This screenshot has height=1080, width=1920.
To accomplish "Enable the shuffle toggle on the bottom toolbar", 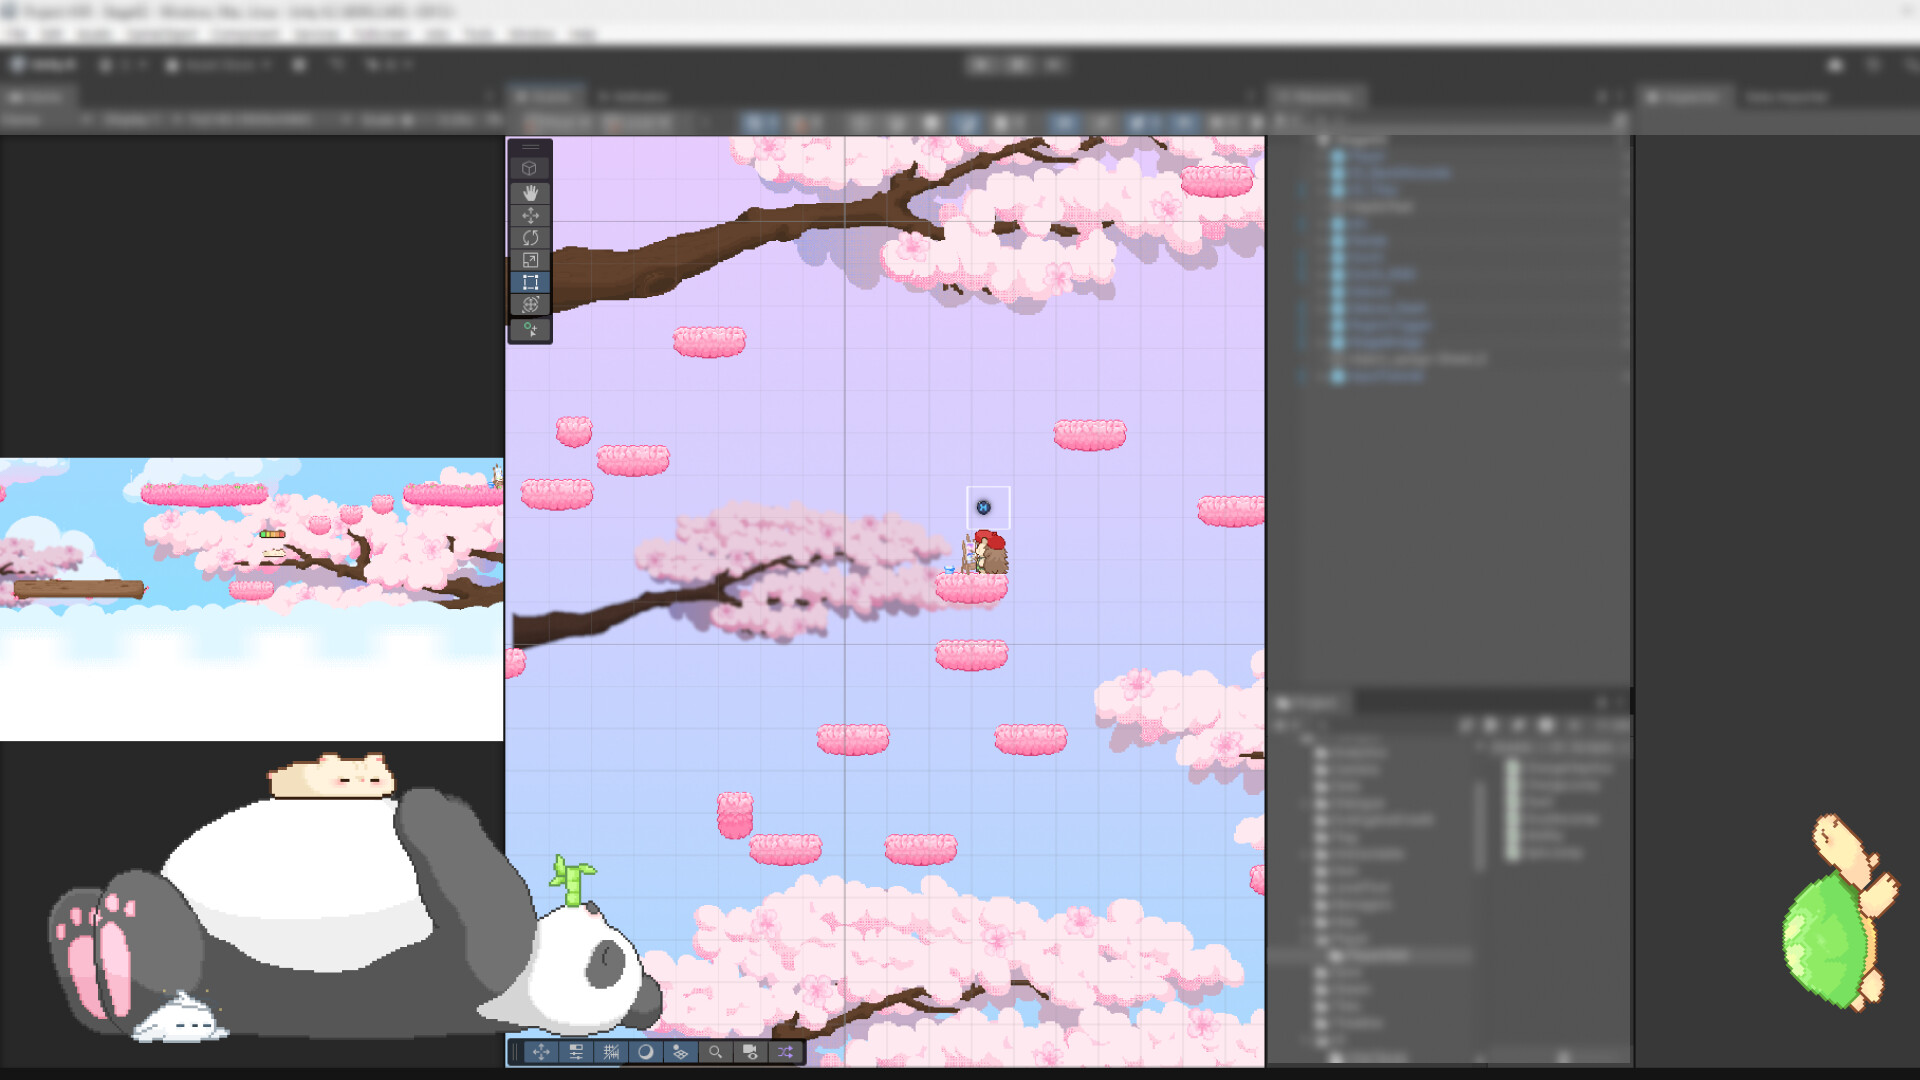I will point(784,1053).
